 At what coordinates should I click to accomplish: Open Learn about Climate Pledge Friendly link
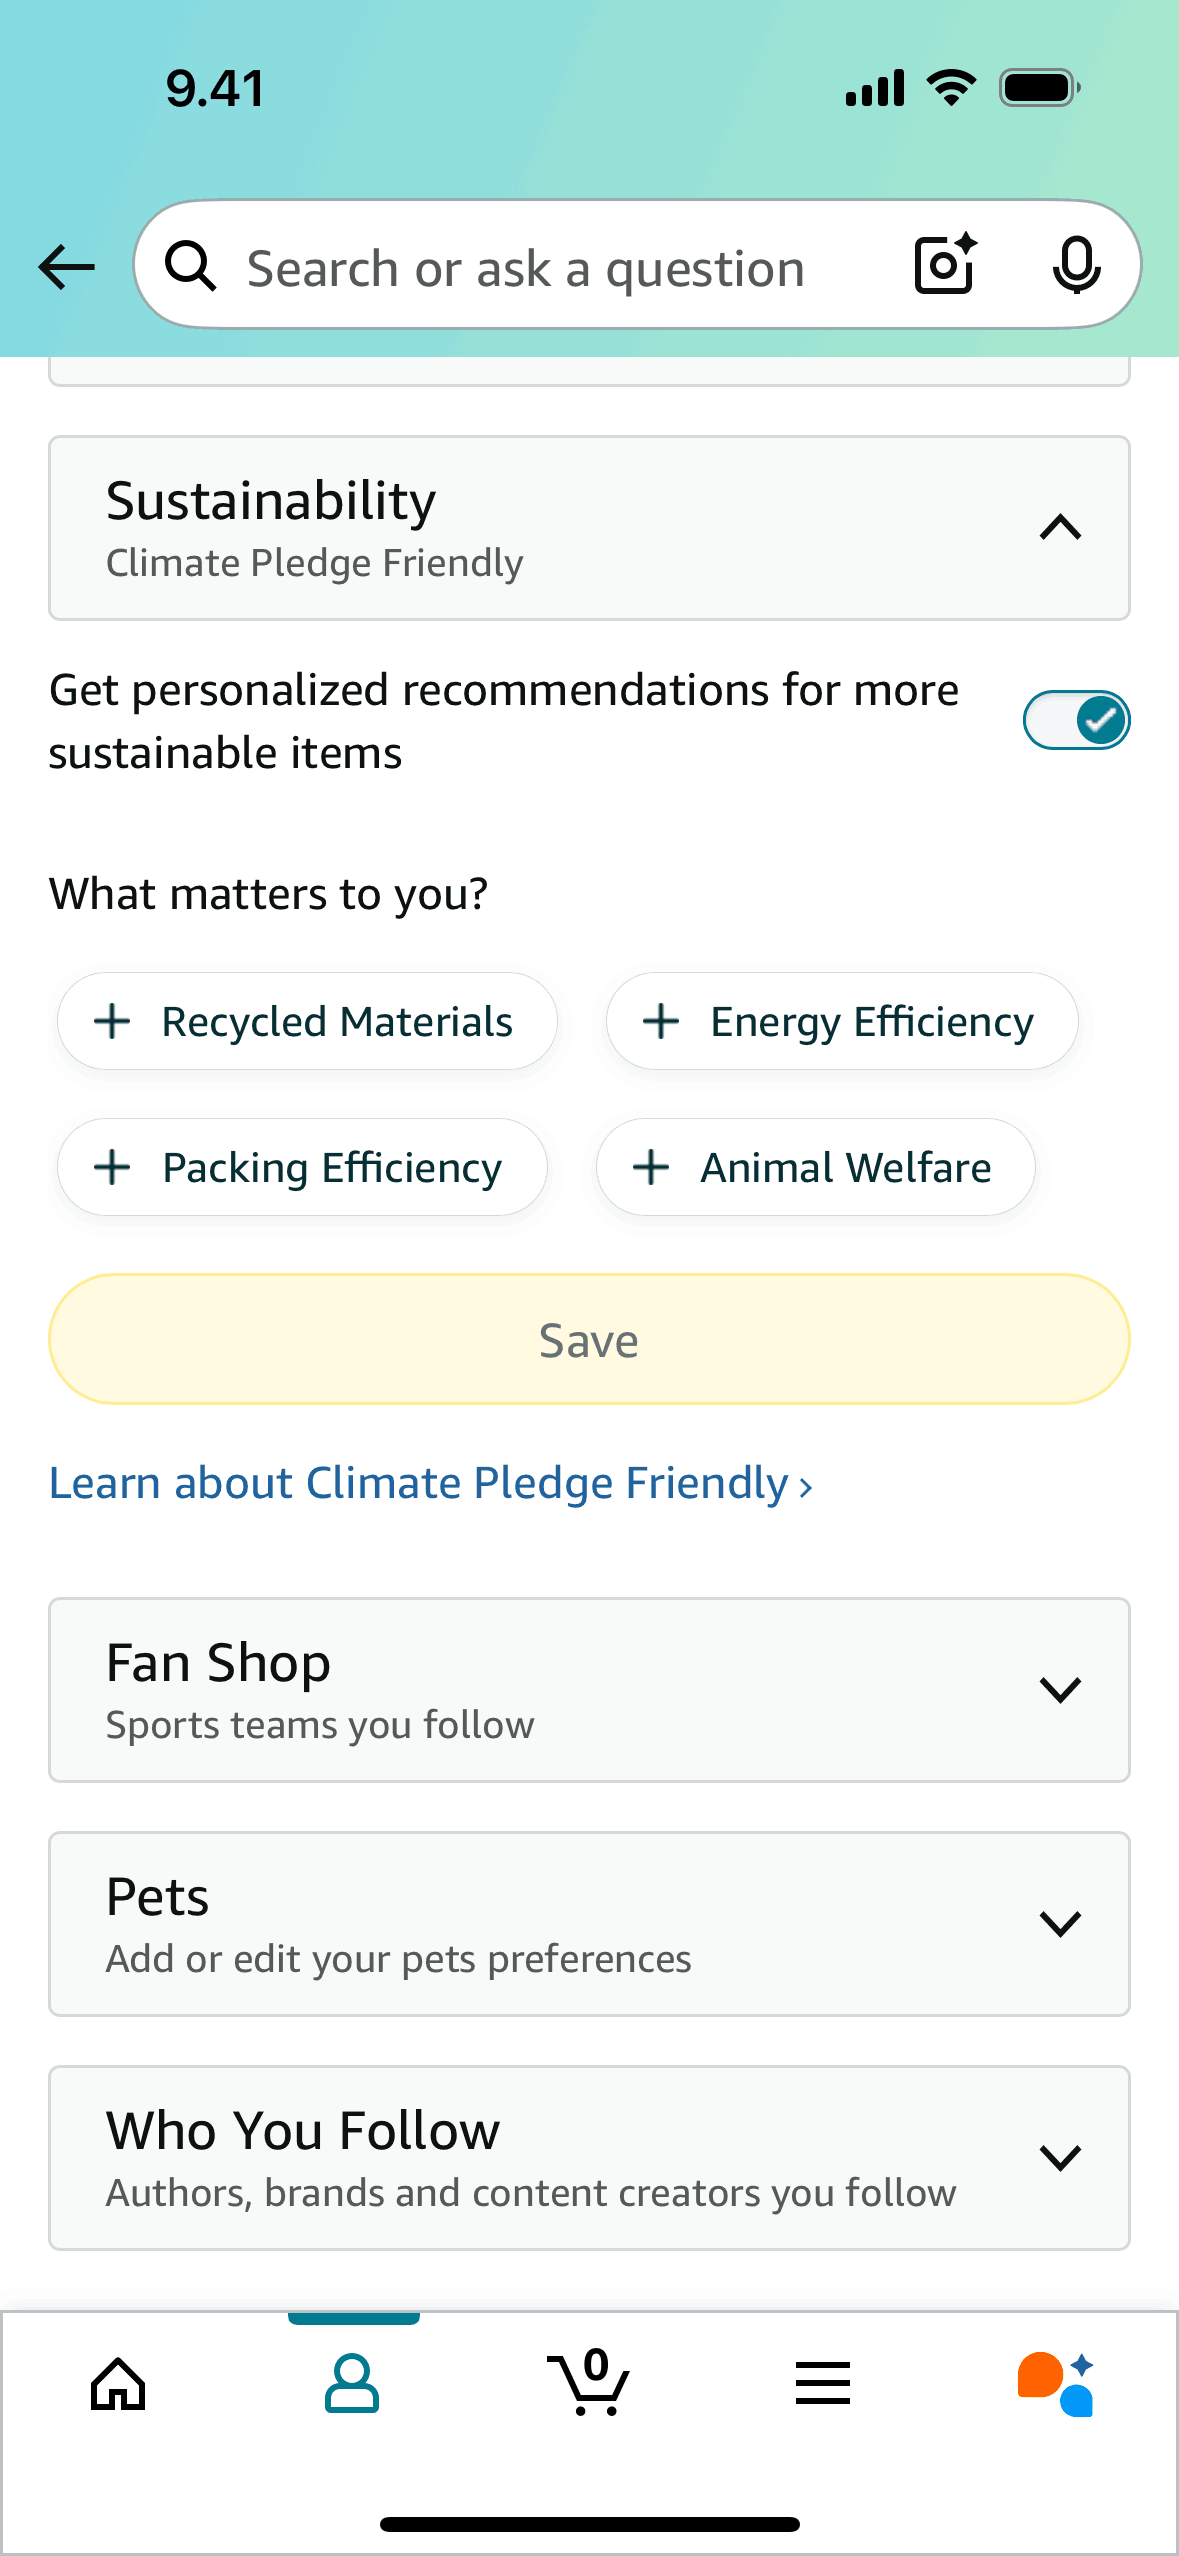click(431, 1484)
